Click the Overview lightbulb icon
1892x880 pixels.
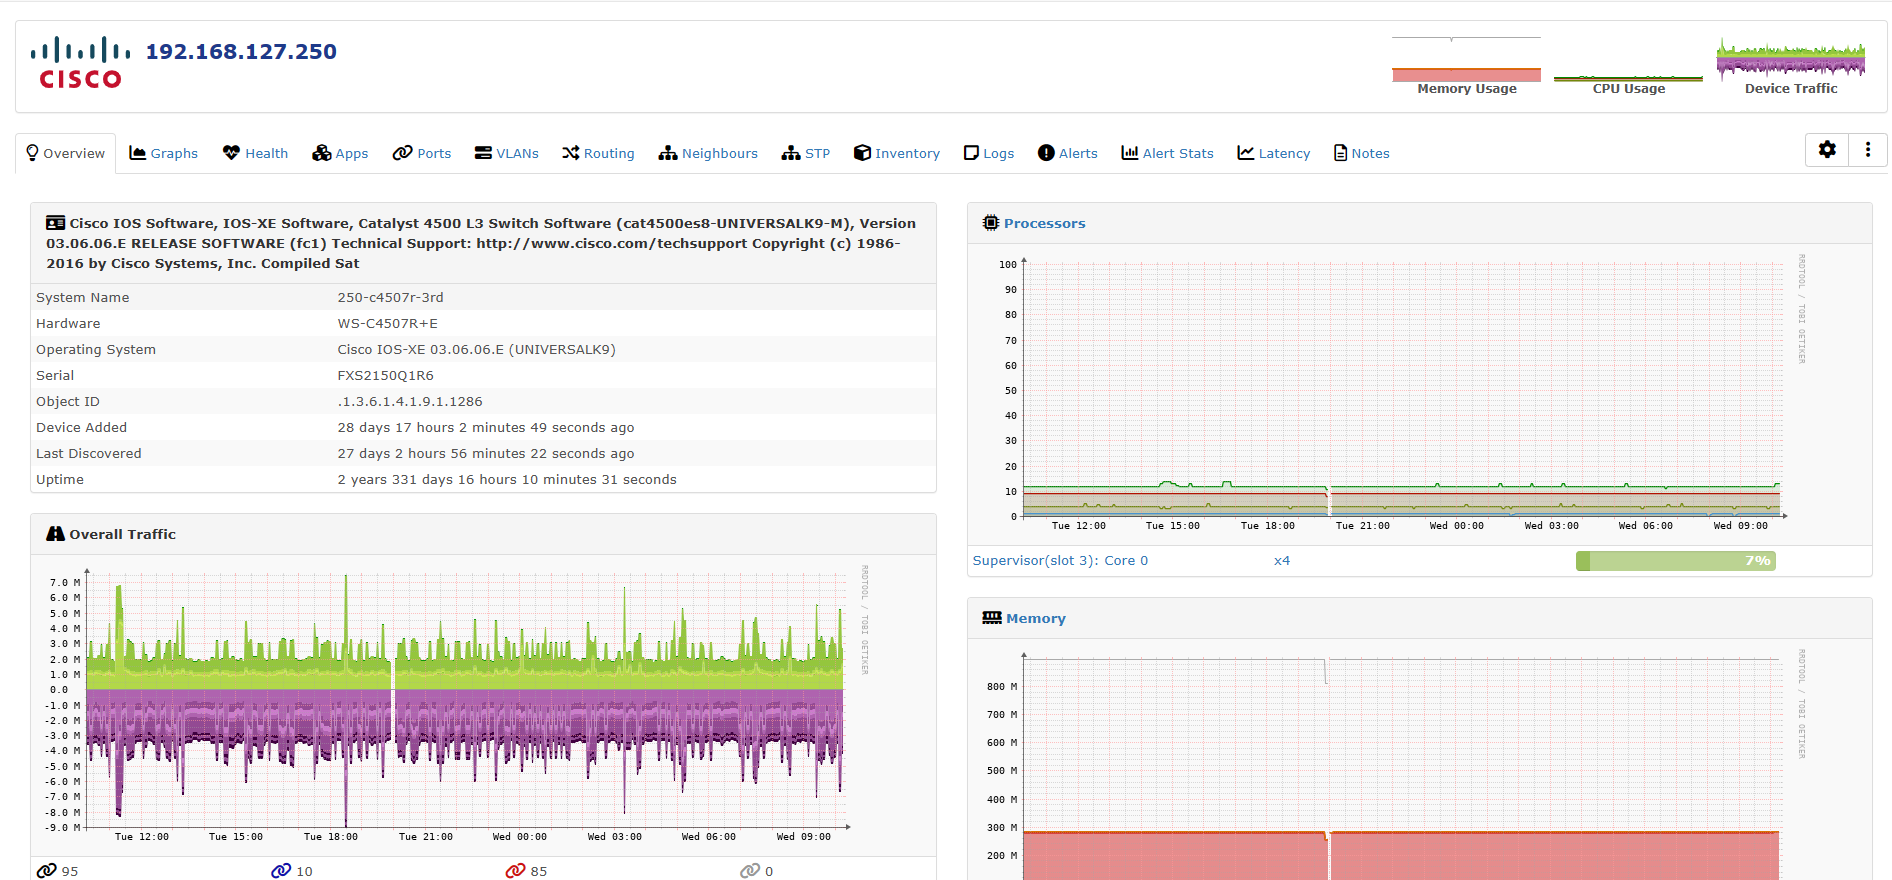(33, 153)
